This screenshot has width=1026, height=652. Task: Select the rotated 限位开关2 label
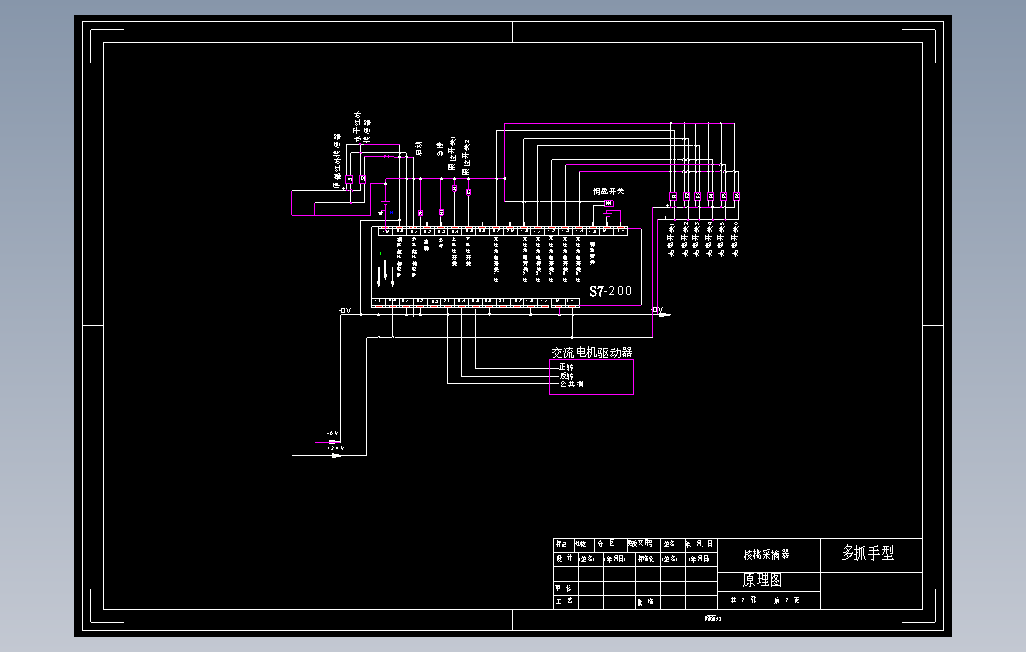467,157
